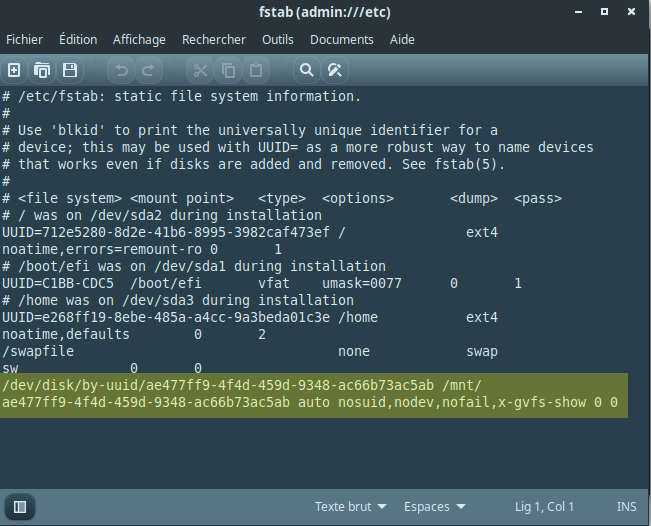
Task: Click the undo arrow icon
Action: click(121, 70)
